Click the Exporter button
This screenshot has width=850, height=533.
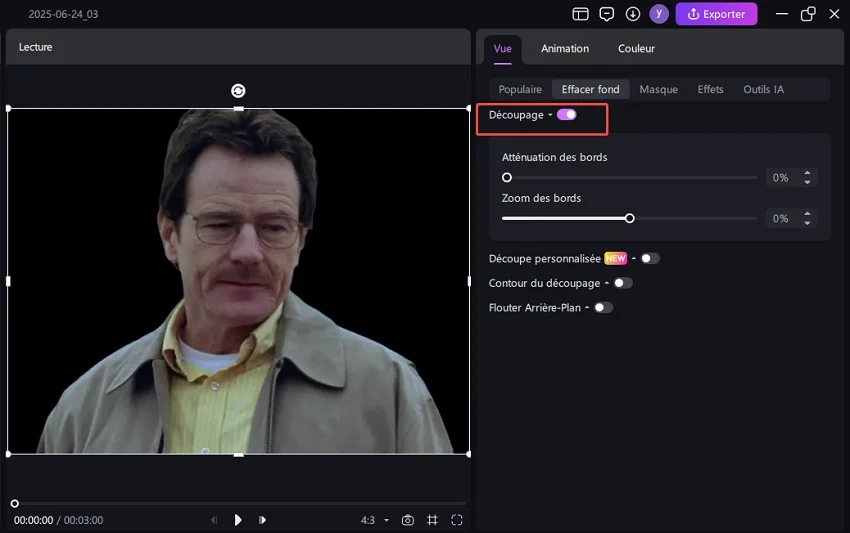717,14
